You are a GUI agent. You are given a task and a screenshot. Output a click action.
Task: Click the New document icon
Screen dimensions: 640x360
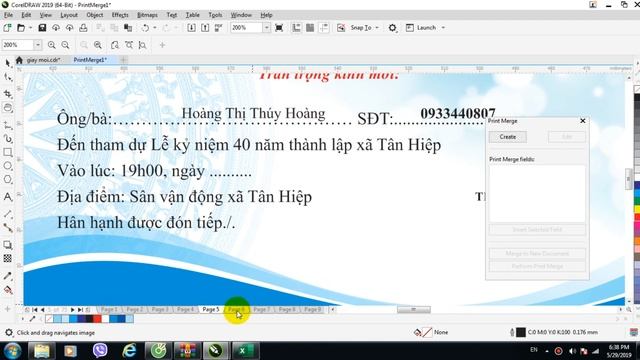click(x=7, y=28)
